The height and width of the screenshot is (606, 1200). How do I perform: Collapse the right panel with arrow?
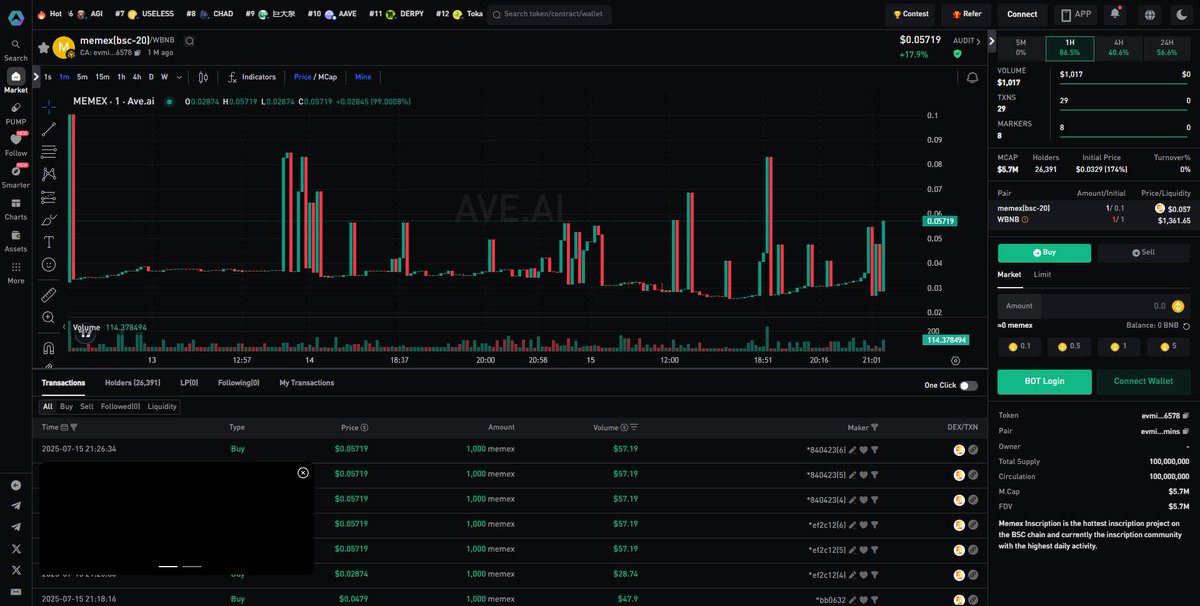click(991, 41)
